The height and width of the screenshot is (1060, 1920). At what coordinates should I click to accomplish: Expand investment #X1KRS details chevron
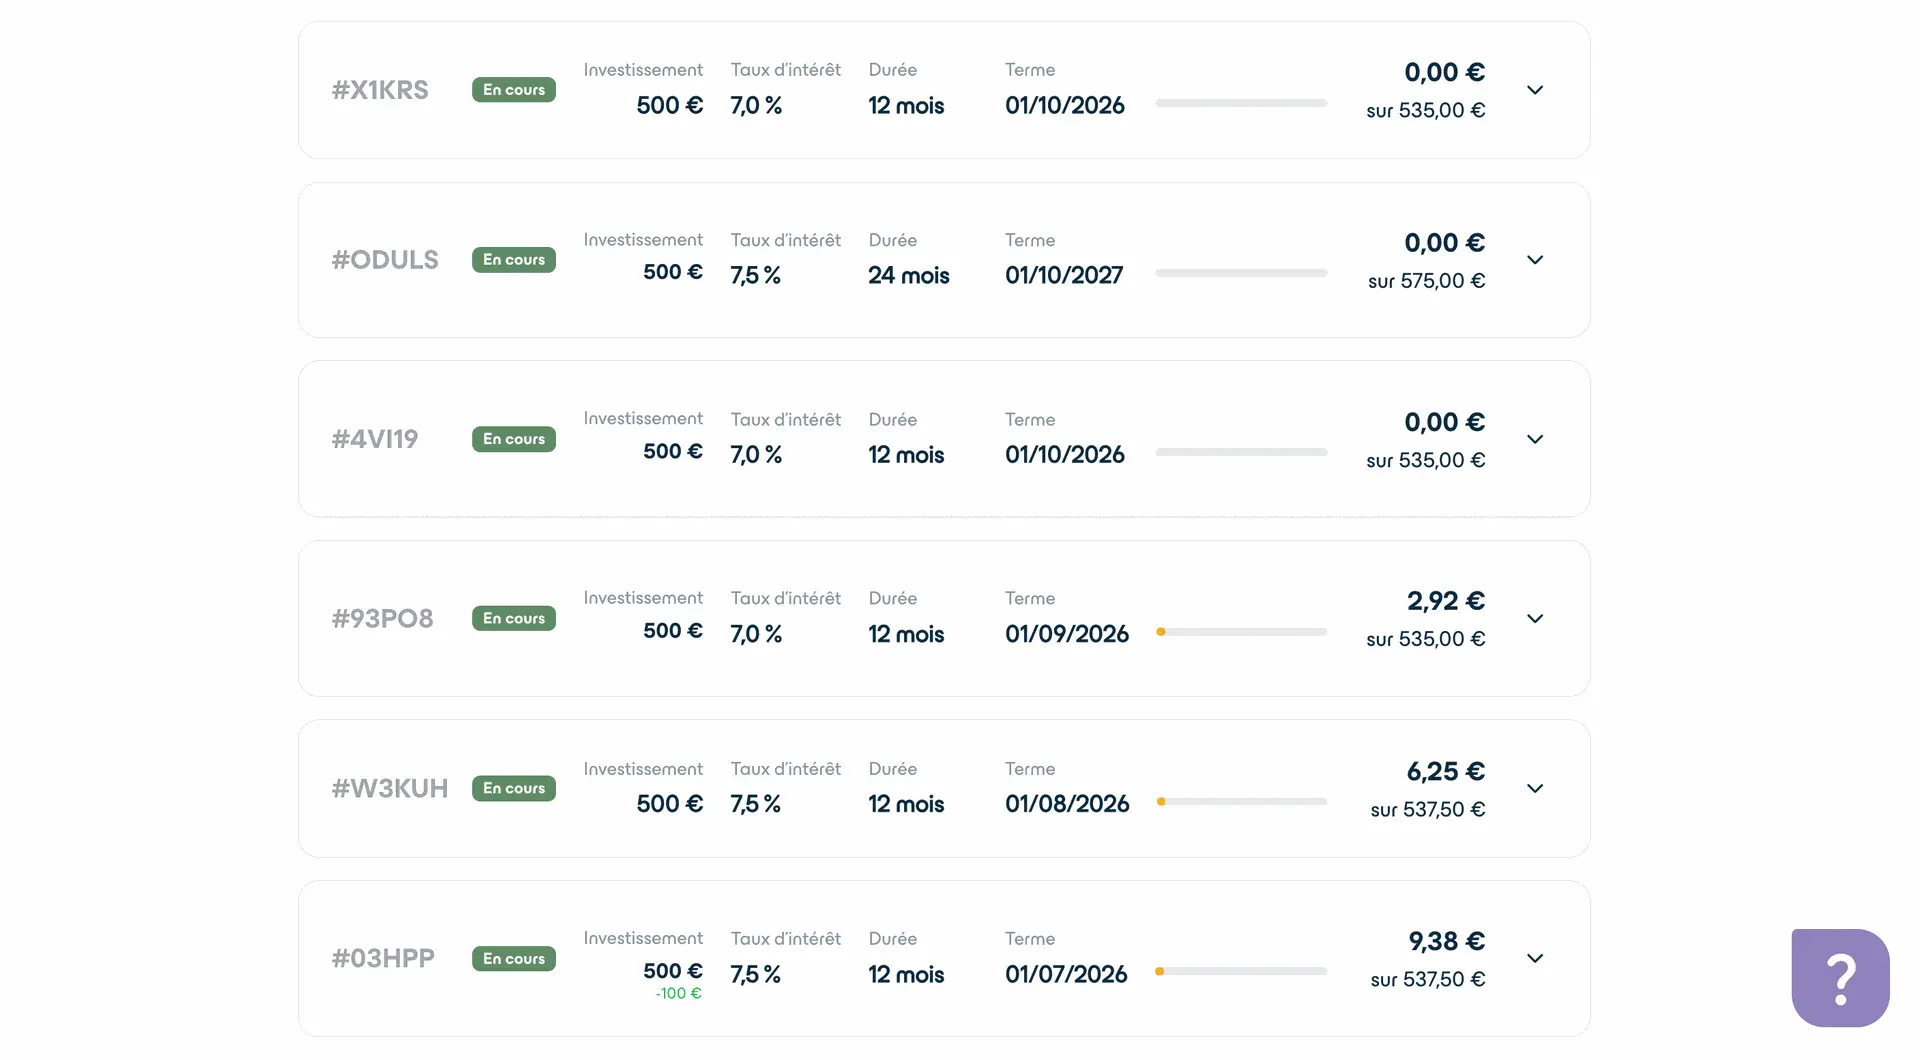1535,90
